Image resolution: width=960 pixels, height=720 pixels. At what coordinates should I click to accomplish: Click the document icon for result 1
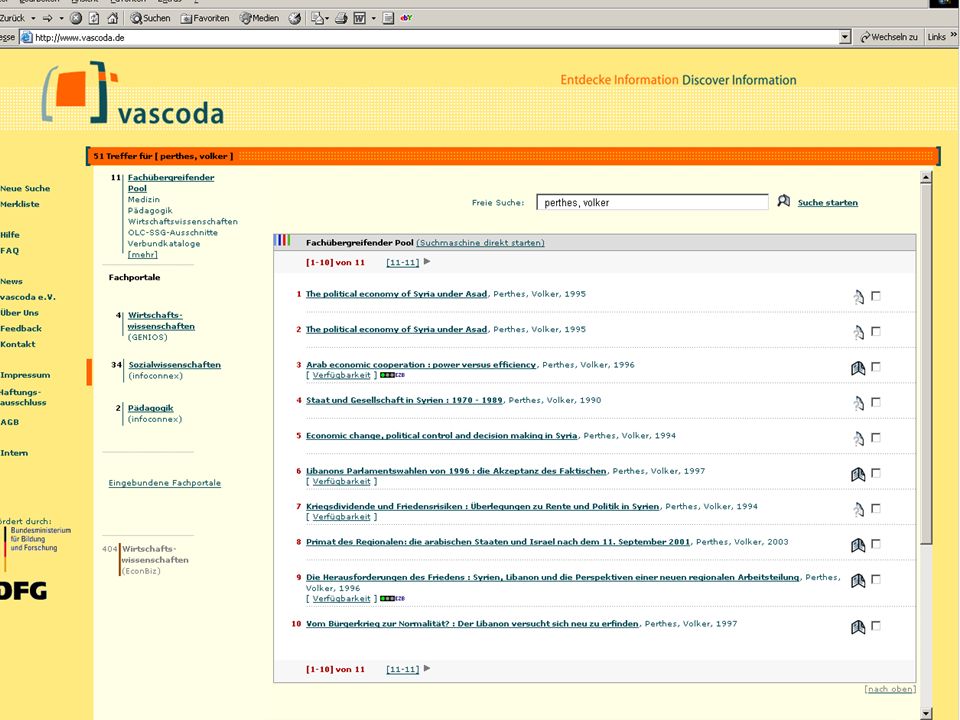pos(858,297)
